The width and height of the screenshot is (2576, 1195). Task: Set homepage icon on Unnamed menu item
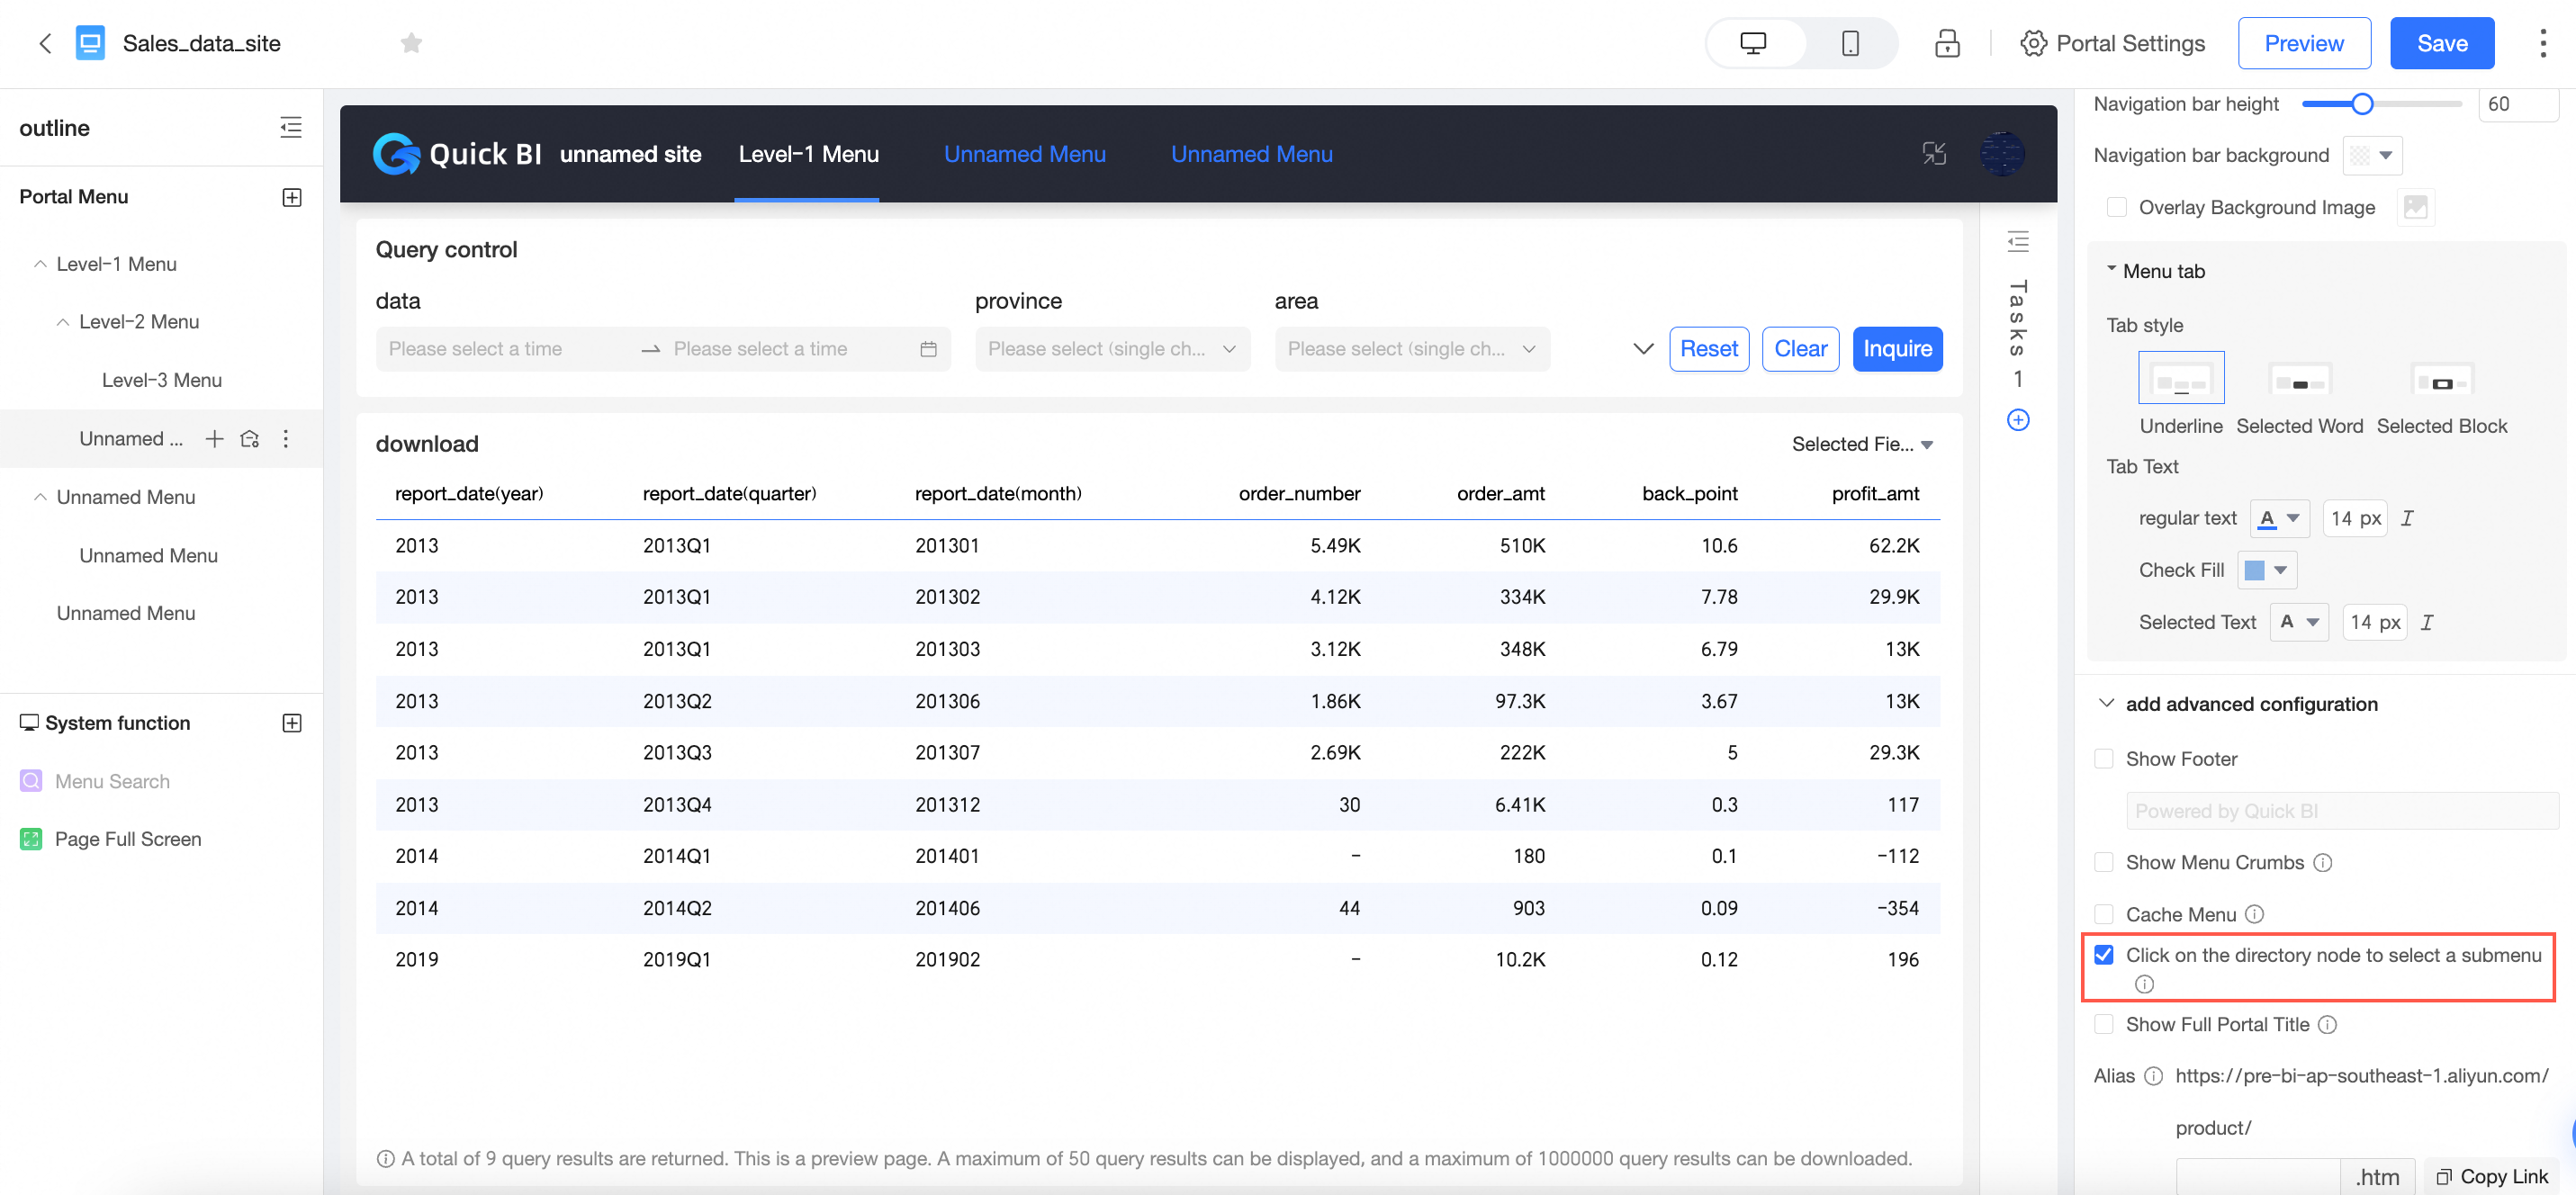pyautogui.click(x=250, y=439)
